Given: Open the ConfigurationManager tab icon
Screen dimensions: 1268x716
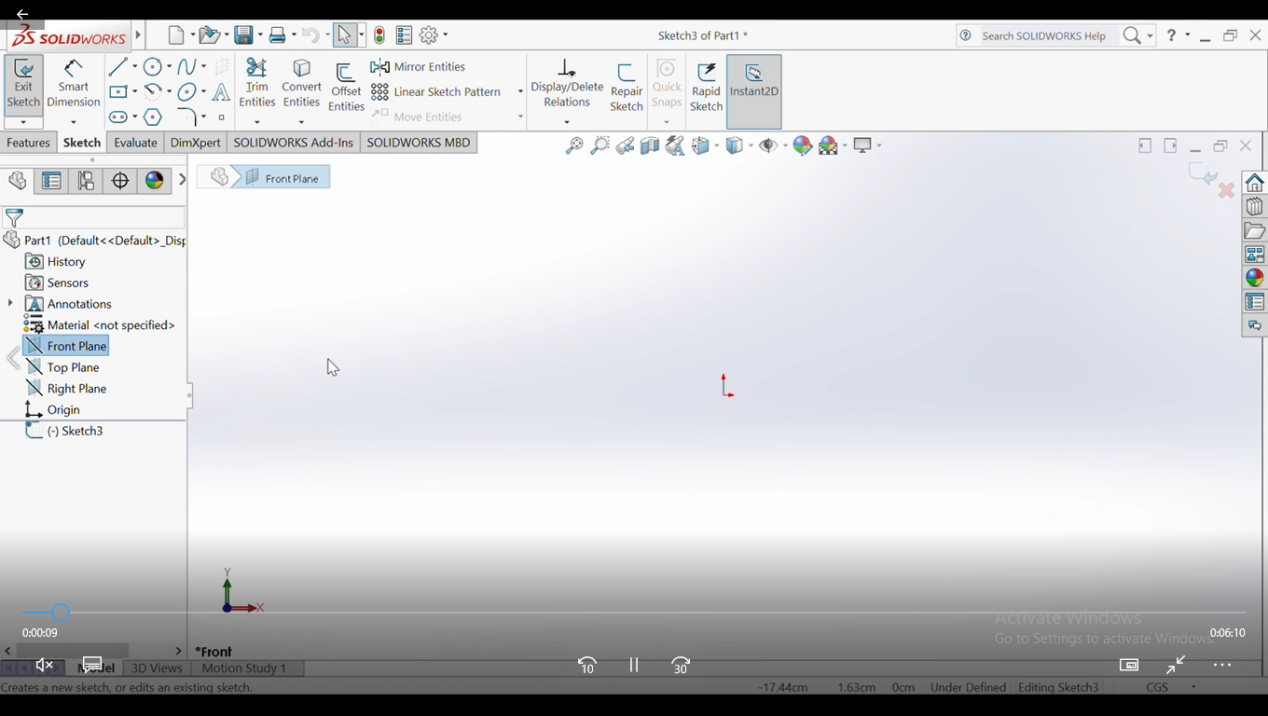Looking at the screenshot, I should (x=86, y=181).
